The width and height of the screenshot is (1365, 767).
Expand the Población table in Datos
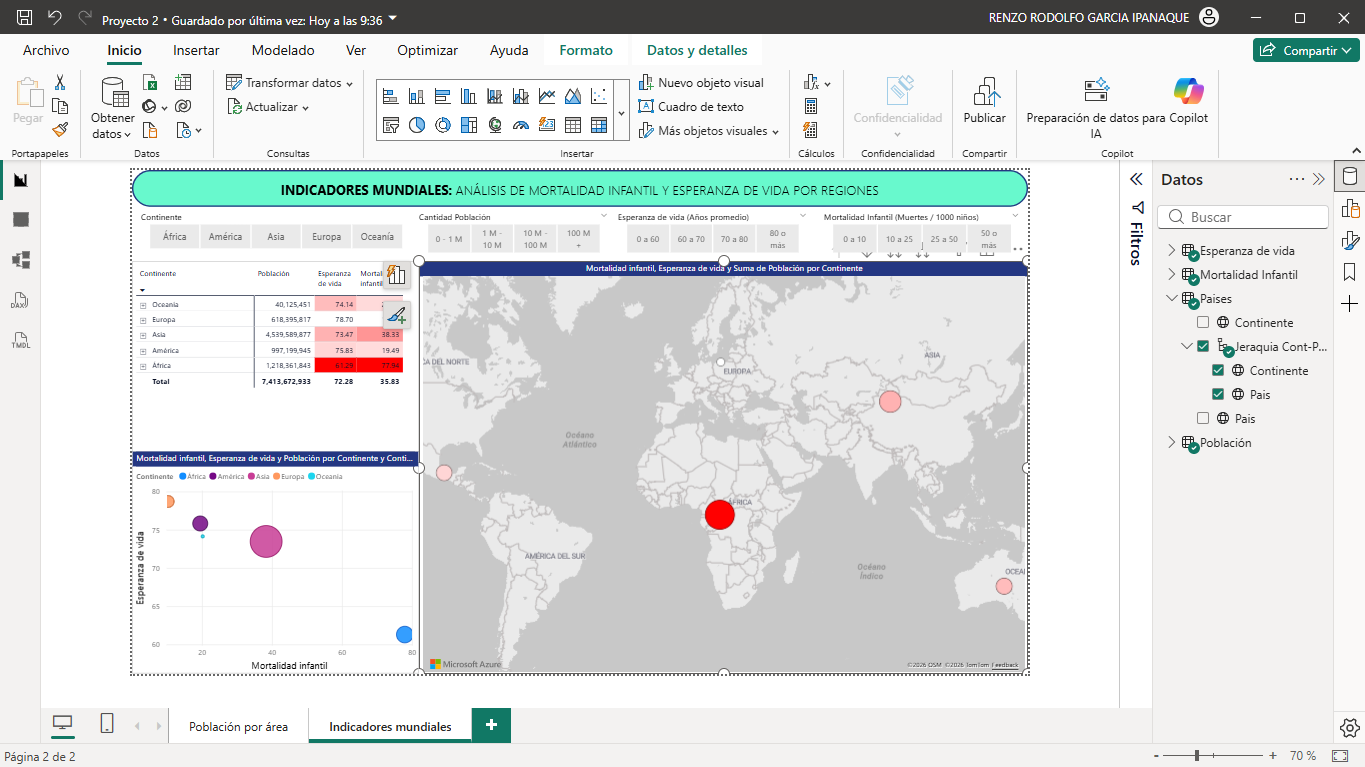[x=1172, y=443]
